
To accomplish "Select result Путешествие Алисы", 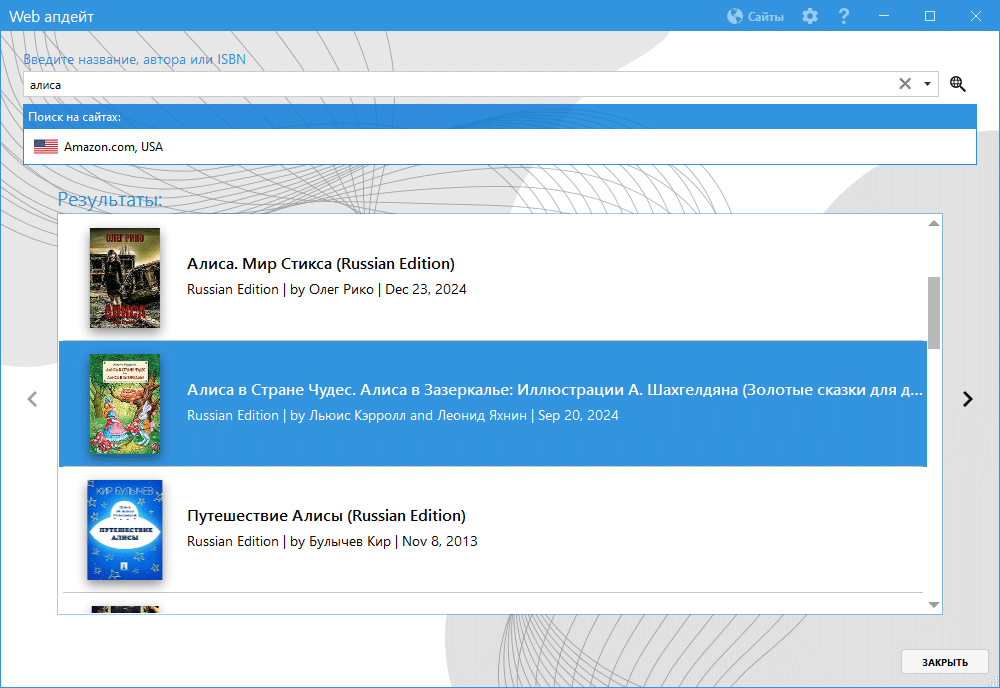I will (x=326, y=516).
